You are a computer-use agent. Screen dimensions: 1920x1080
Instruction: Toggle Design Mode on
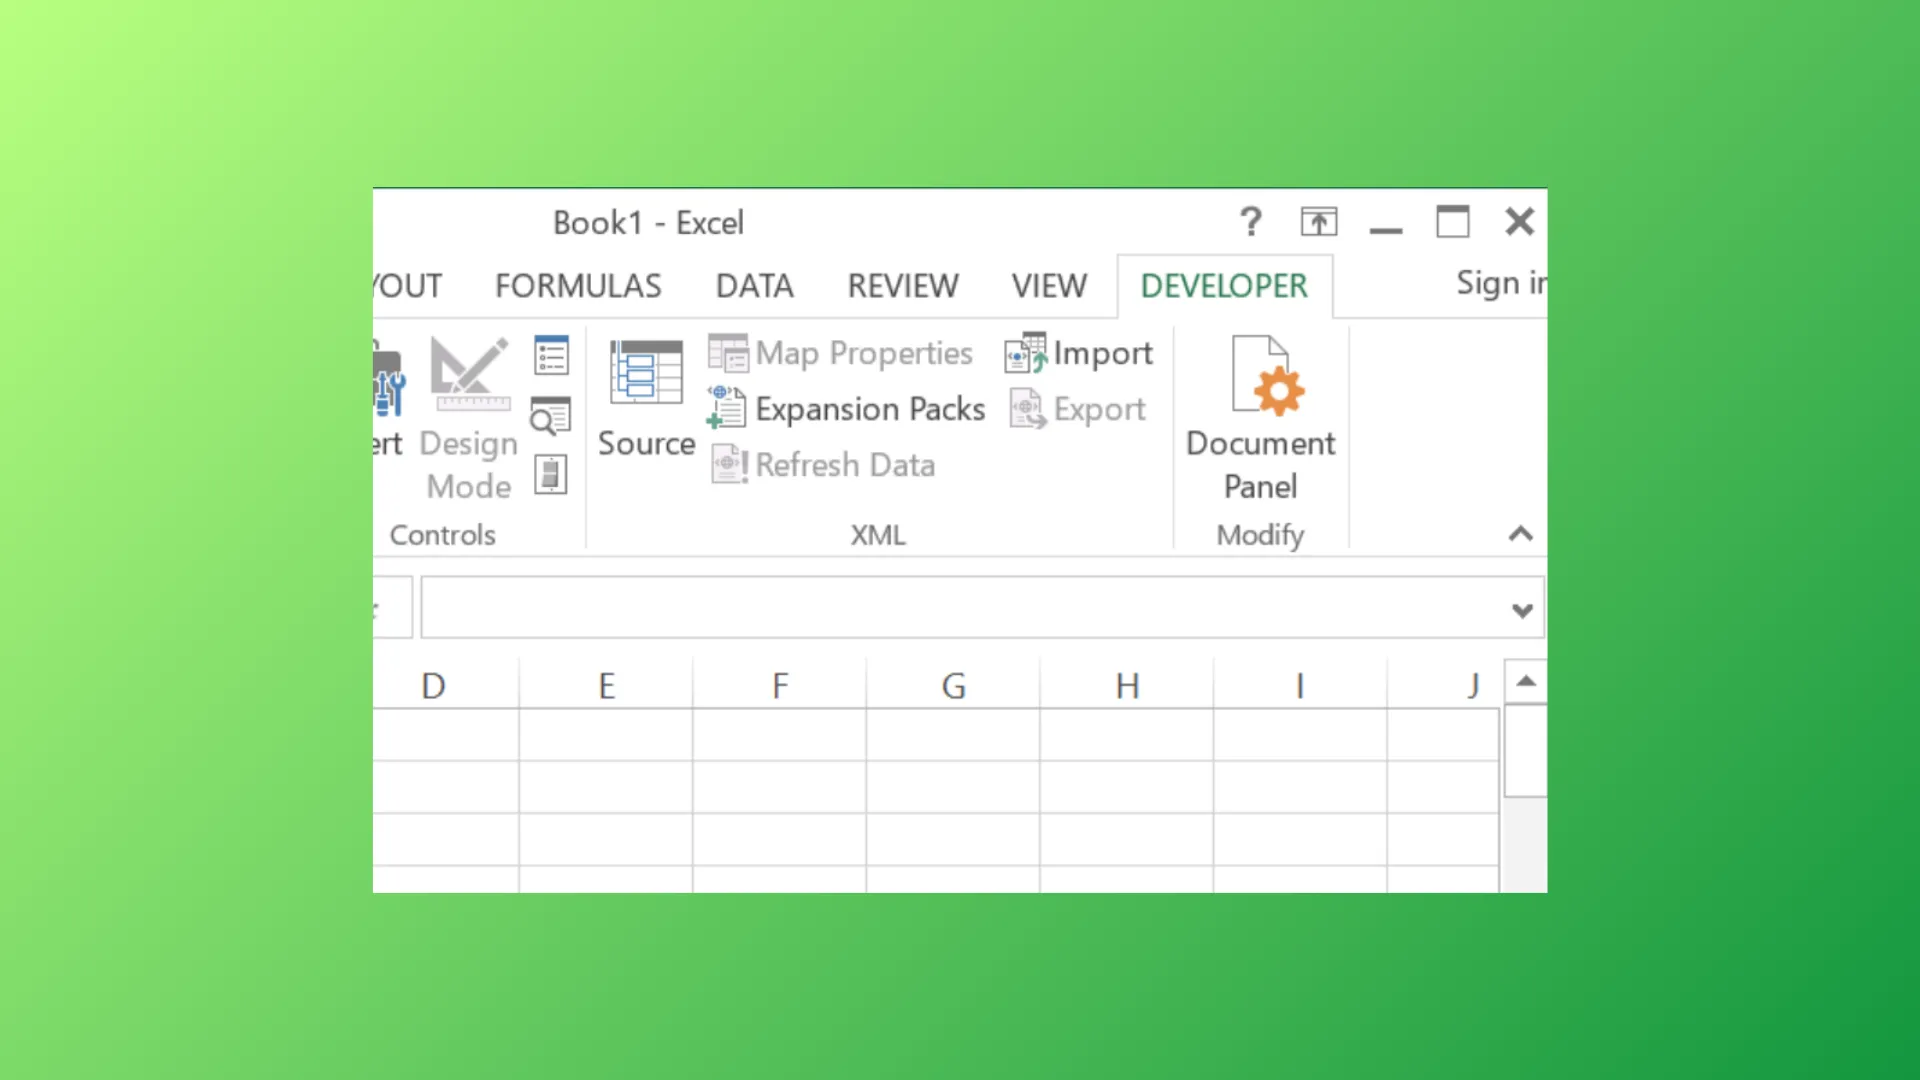point(468,410)
